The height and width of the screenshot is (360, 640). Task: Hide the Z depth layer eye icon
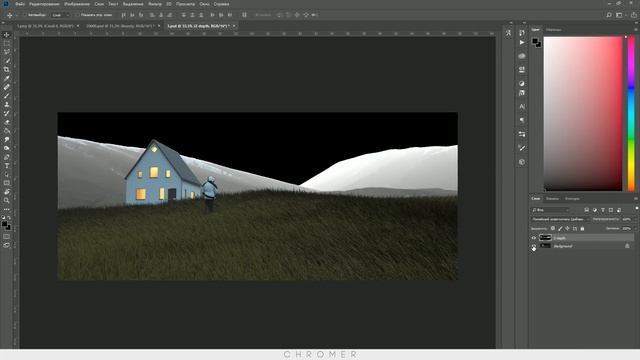(x=533, y=238)
